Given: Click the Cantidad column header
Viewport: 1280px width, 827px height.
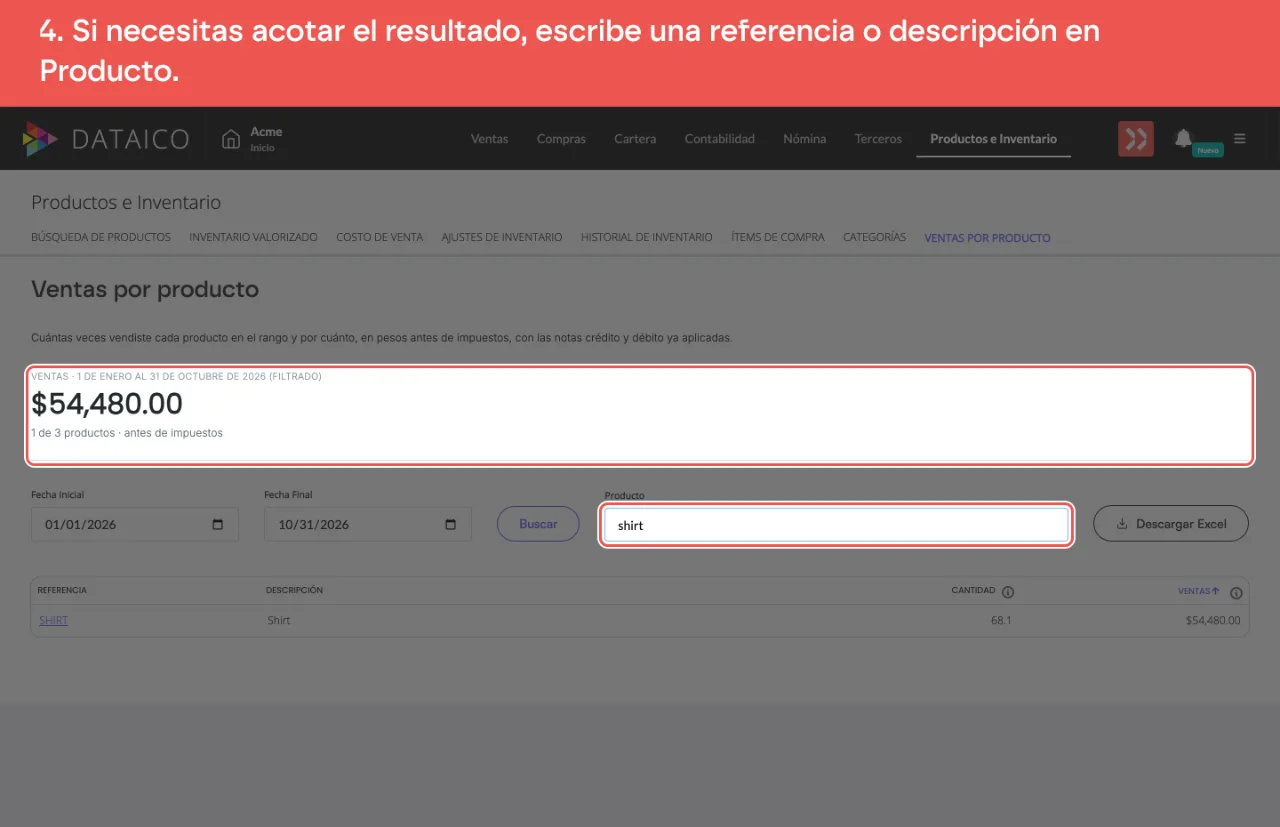Looking at the screenshot, I should click(x=973, y=591).
